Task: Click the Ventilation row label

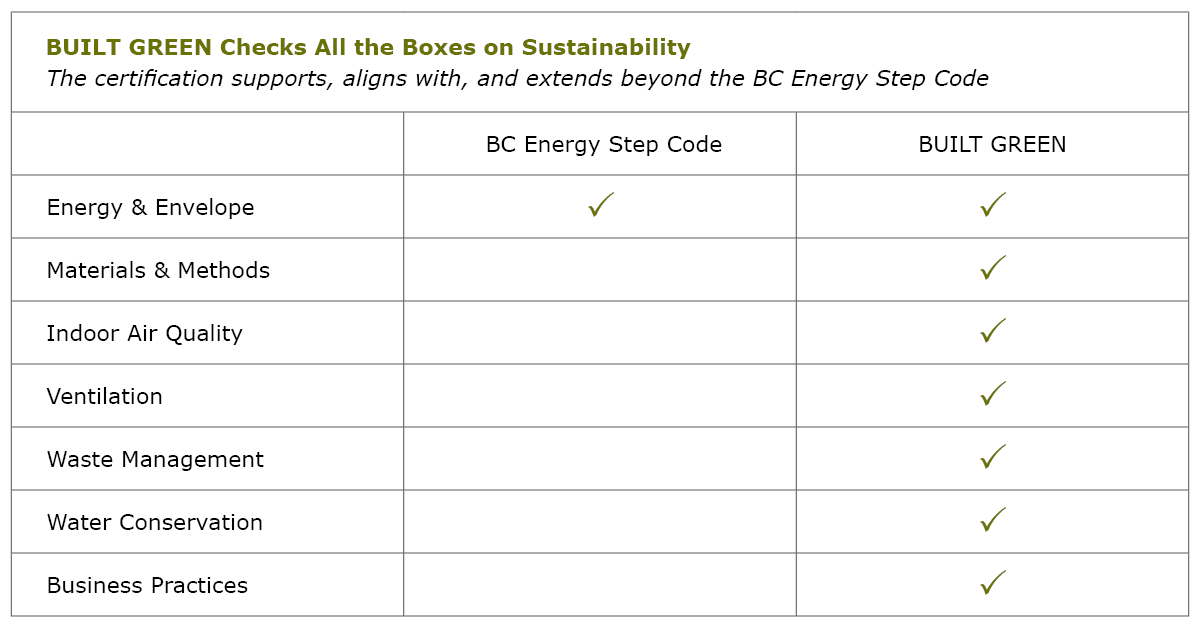Action: click(104, 397)
